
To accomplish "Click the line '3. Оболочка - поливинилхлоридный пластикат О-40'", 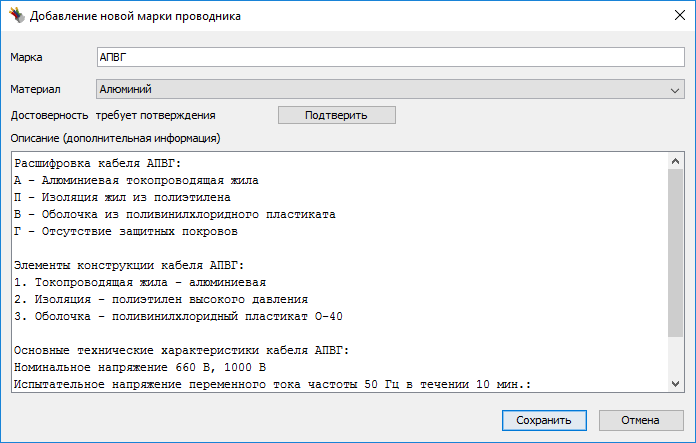I will click(178, 316).
